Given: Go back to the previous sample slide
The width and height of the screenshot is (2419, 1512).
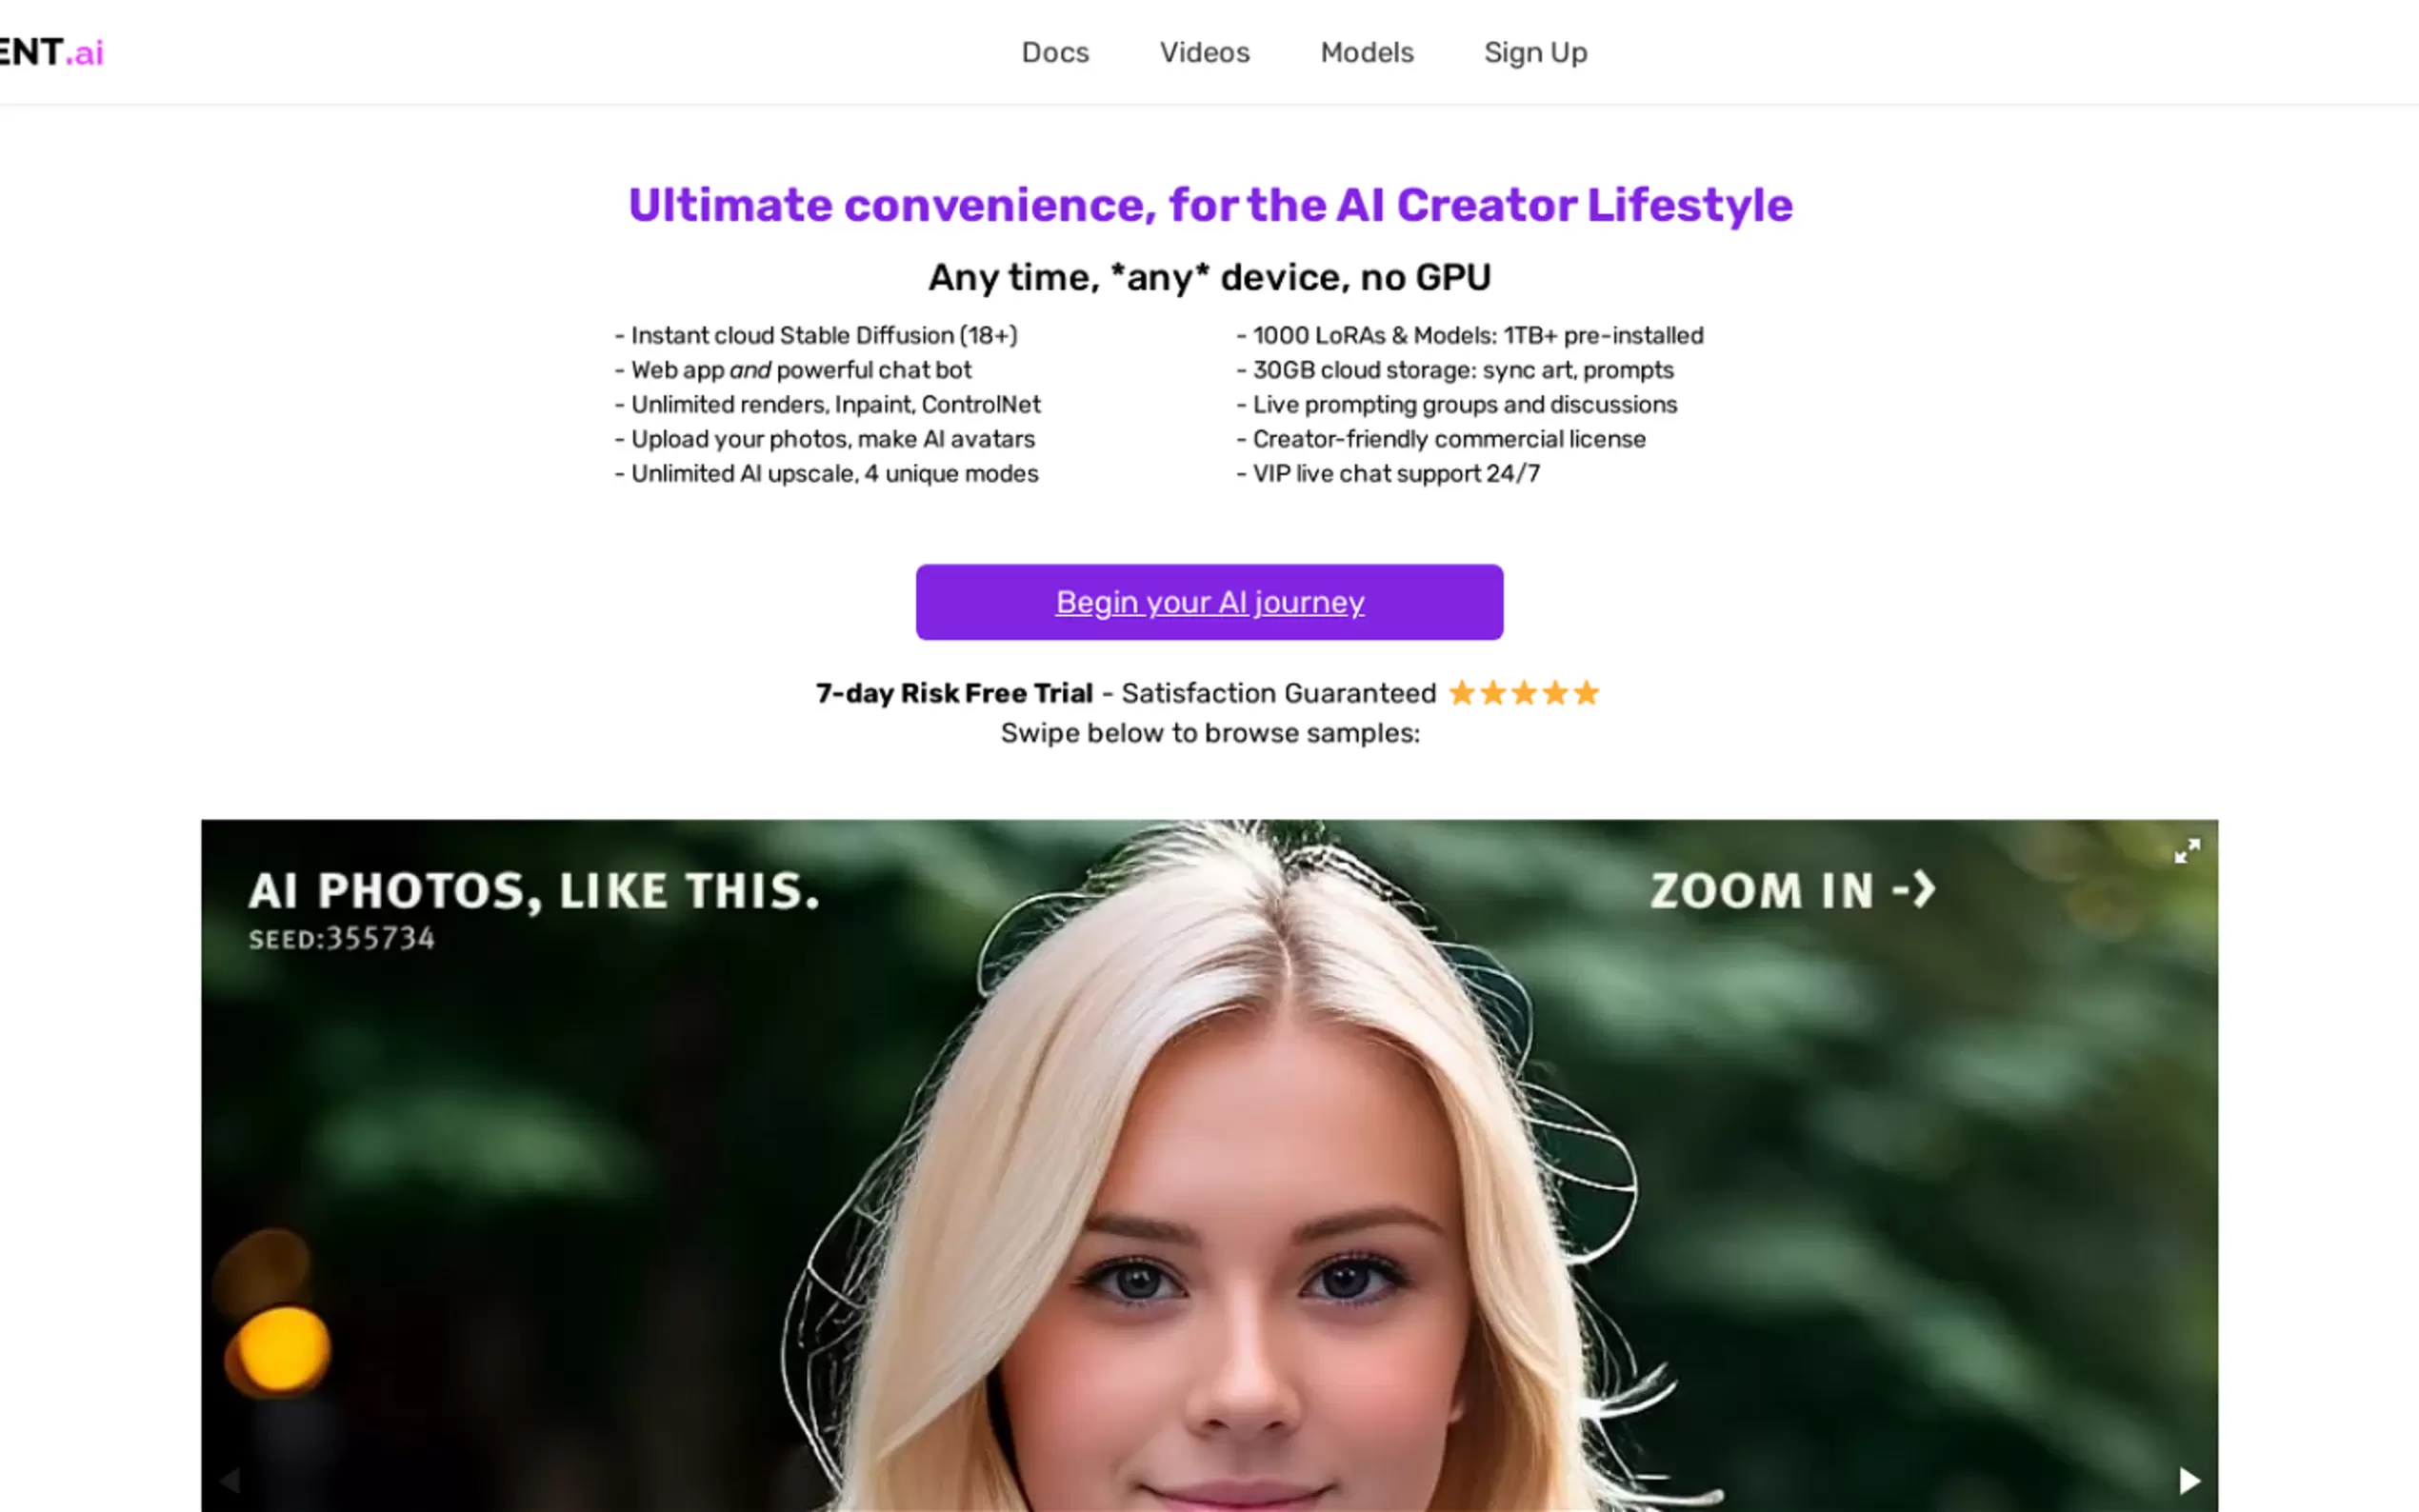Looking at the screenshot, I should pos(229,1480).
